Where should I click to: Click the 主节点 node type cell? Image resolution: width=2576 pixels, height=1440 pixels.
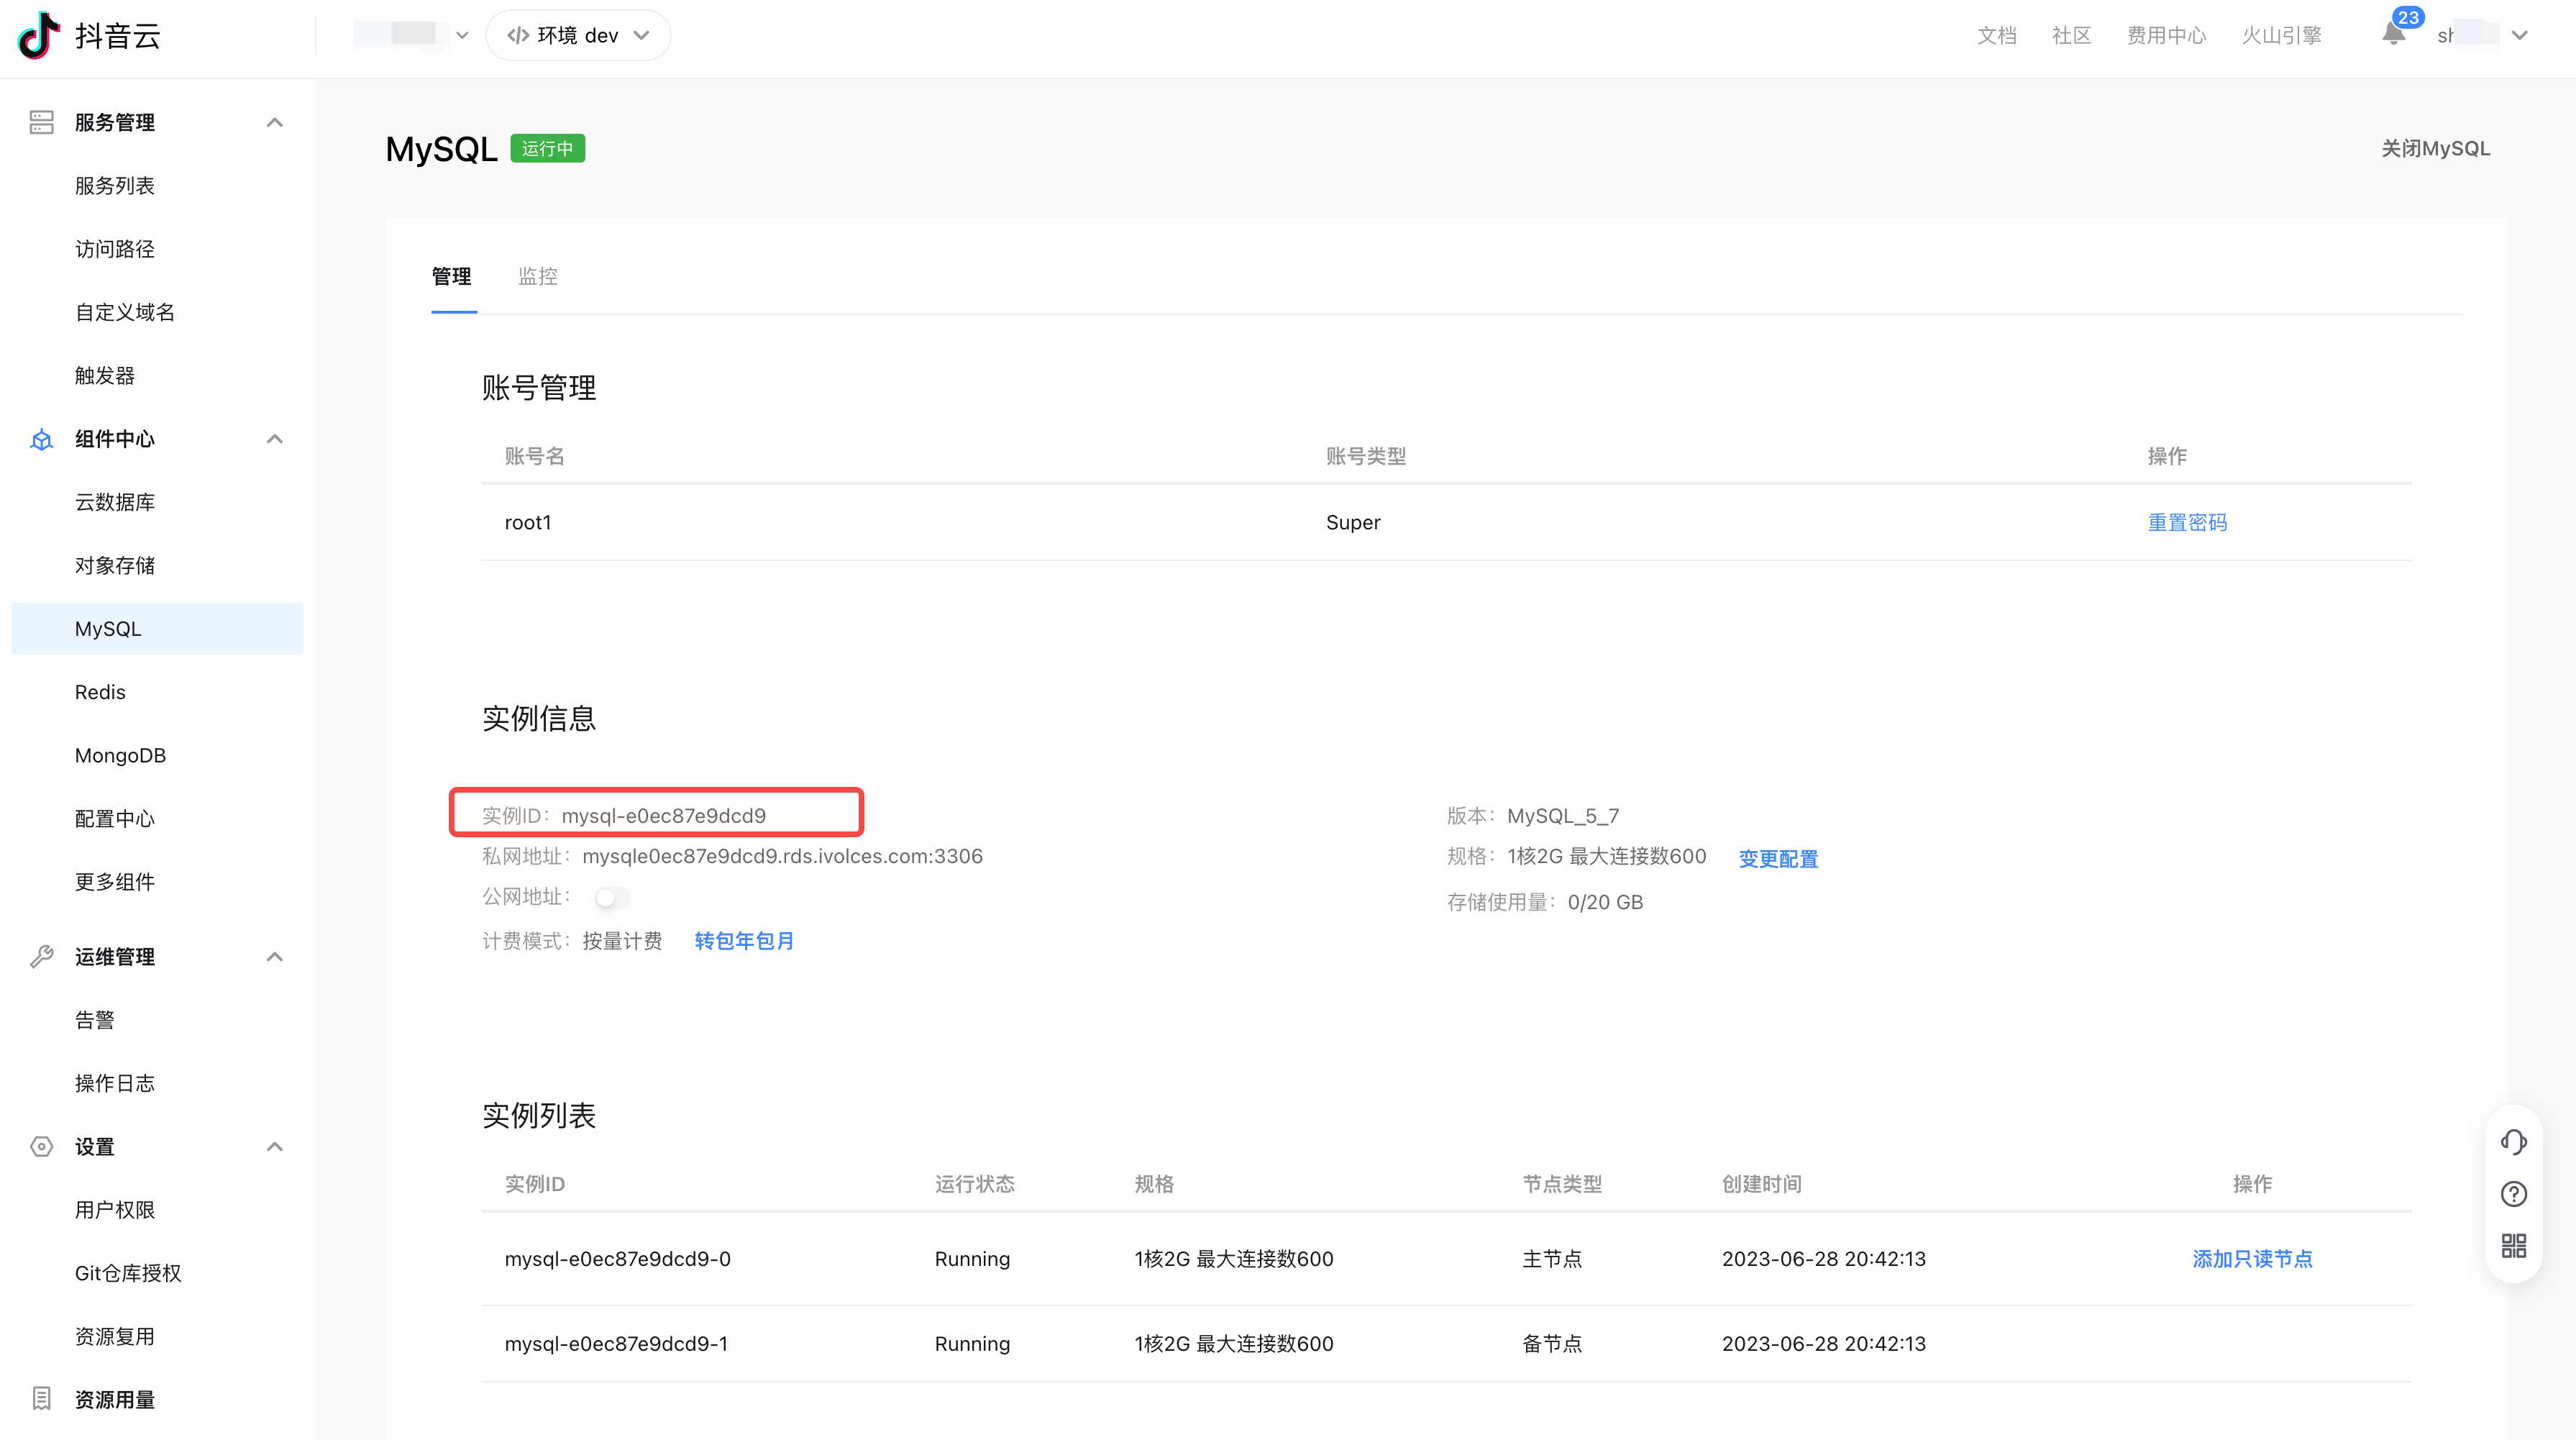[1552, 1258]
